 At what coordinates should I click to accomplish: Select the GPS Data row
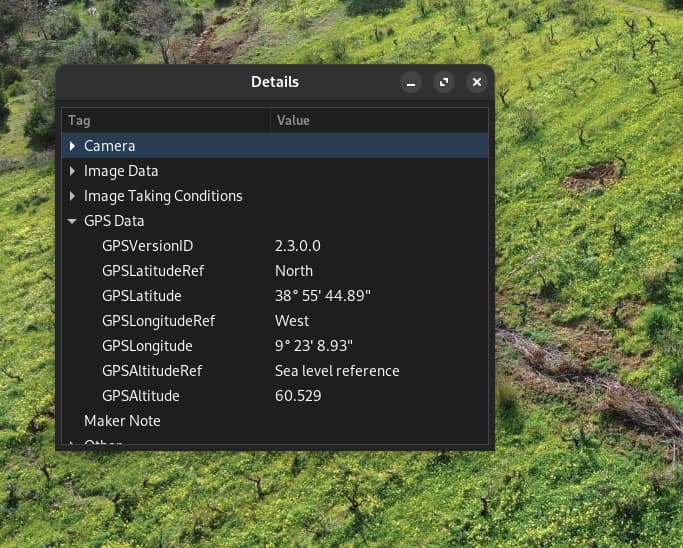point(275,221)
